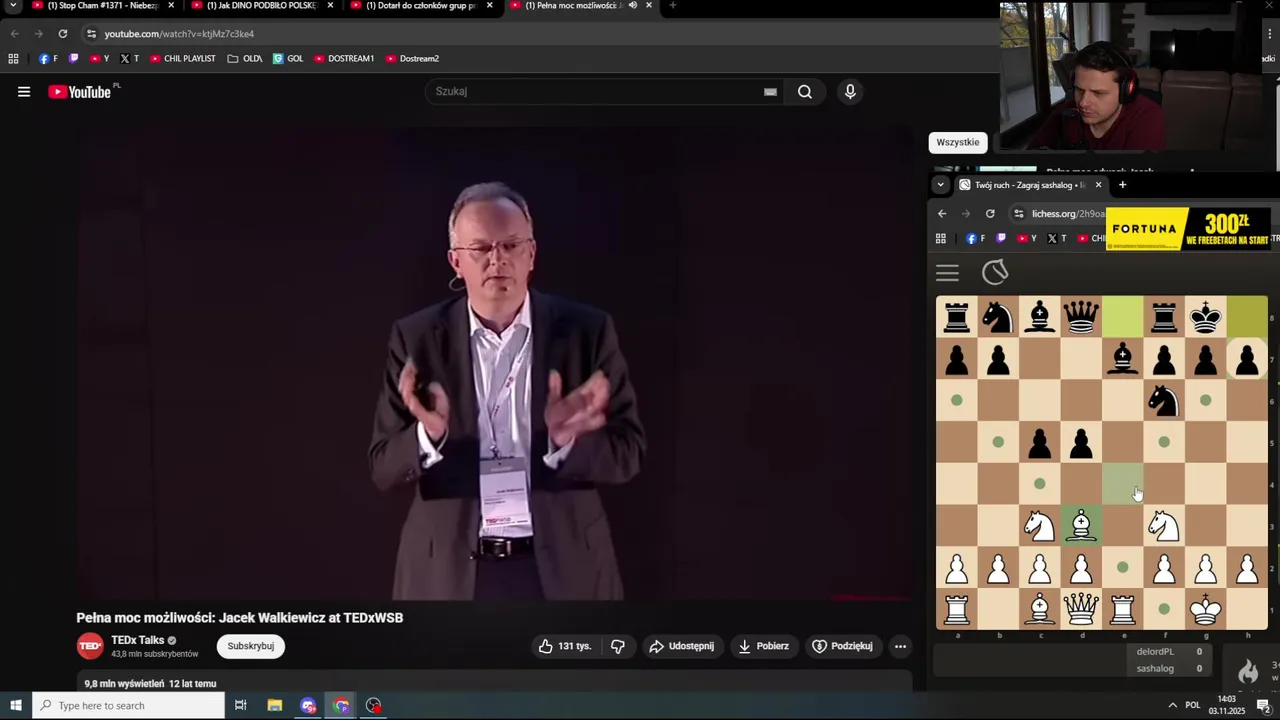Open lichess hamburger menu
The width and height of the screenshot is (1280, 720).
947,273
